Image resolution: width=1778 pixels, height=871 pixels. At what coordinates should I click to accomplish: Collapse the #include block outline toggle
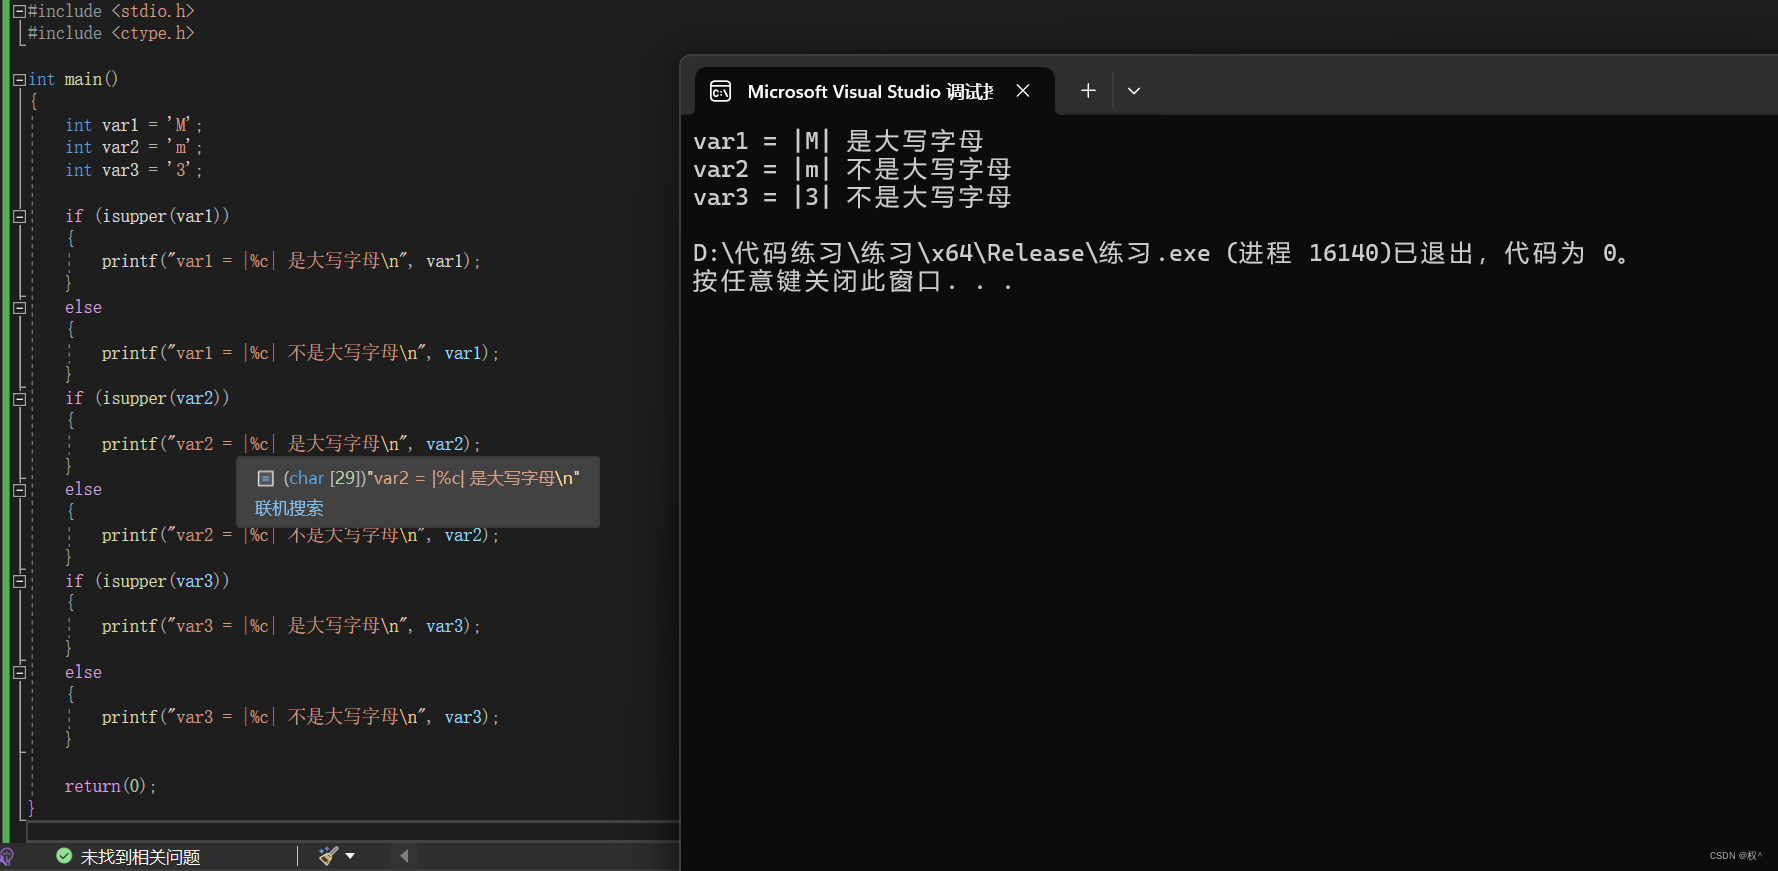click(x=19, y=11)
